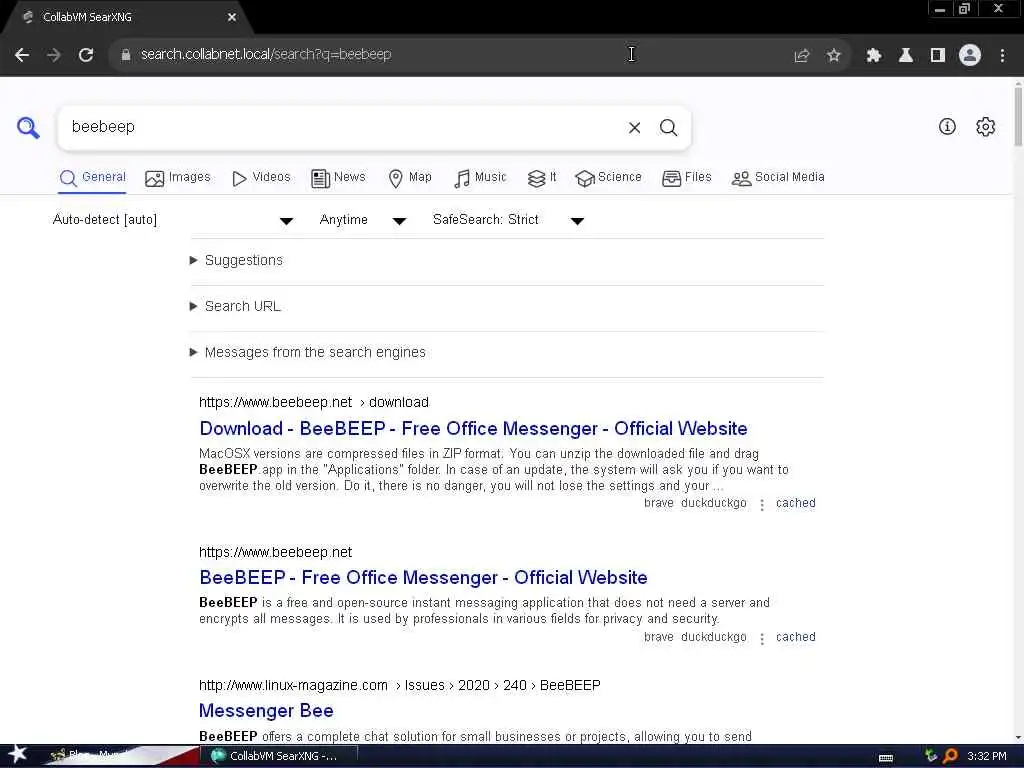Image resolution: width=1024 pixels, height=768 pixels.
Task: Open the preferences gear icon
Action: [985, 127]
